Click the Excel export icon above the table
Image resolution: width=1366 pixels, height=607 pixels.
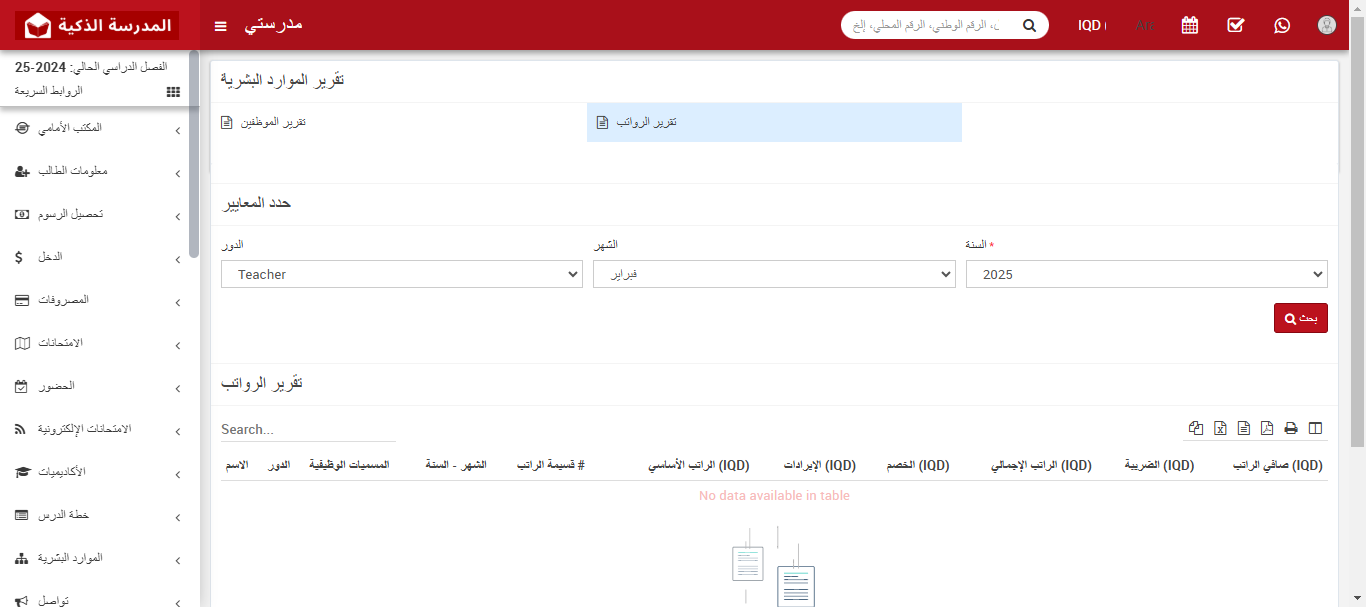pos(1220,428)
